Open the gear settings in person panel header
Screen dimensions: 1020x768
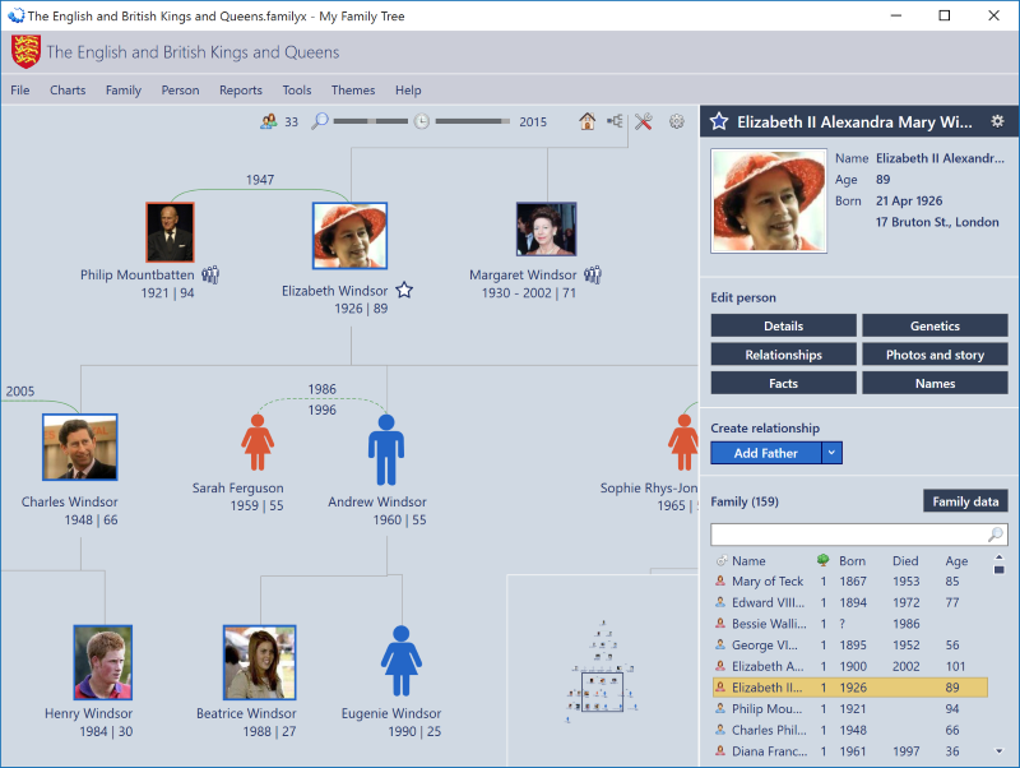click(997, 121)
